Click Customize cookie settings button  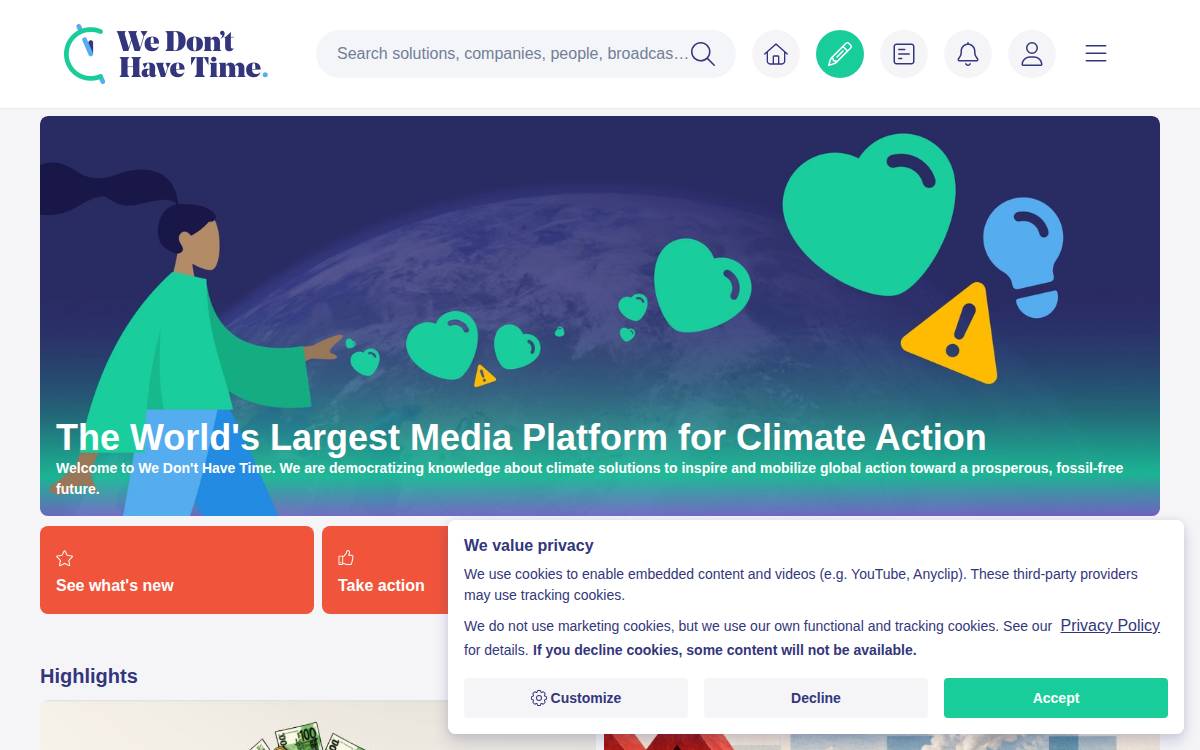(576, 698)
